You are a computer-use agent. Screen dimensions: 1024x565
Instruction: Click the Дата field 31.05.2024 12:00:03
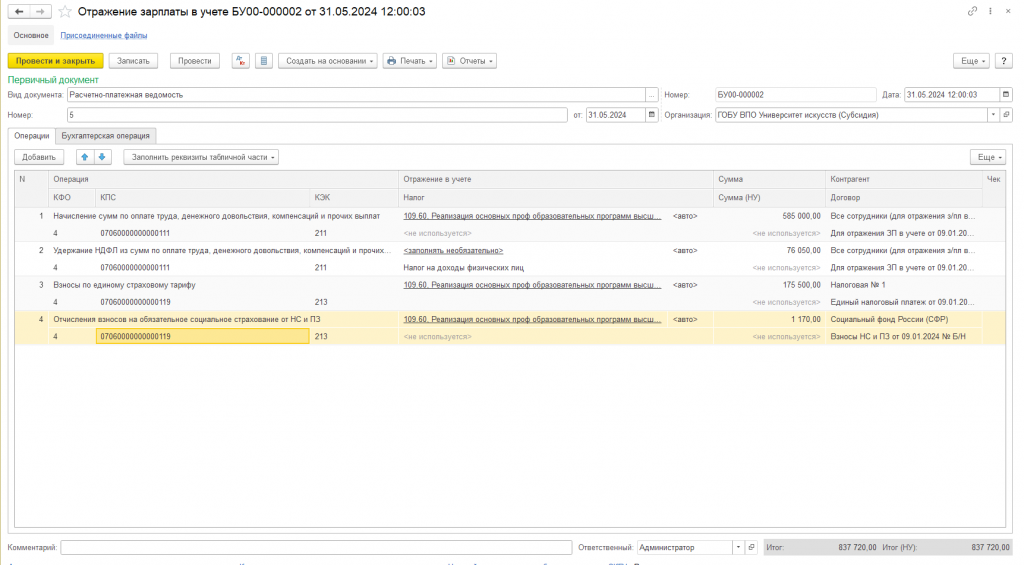[952, 95]
